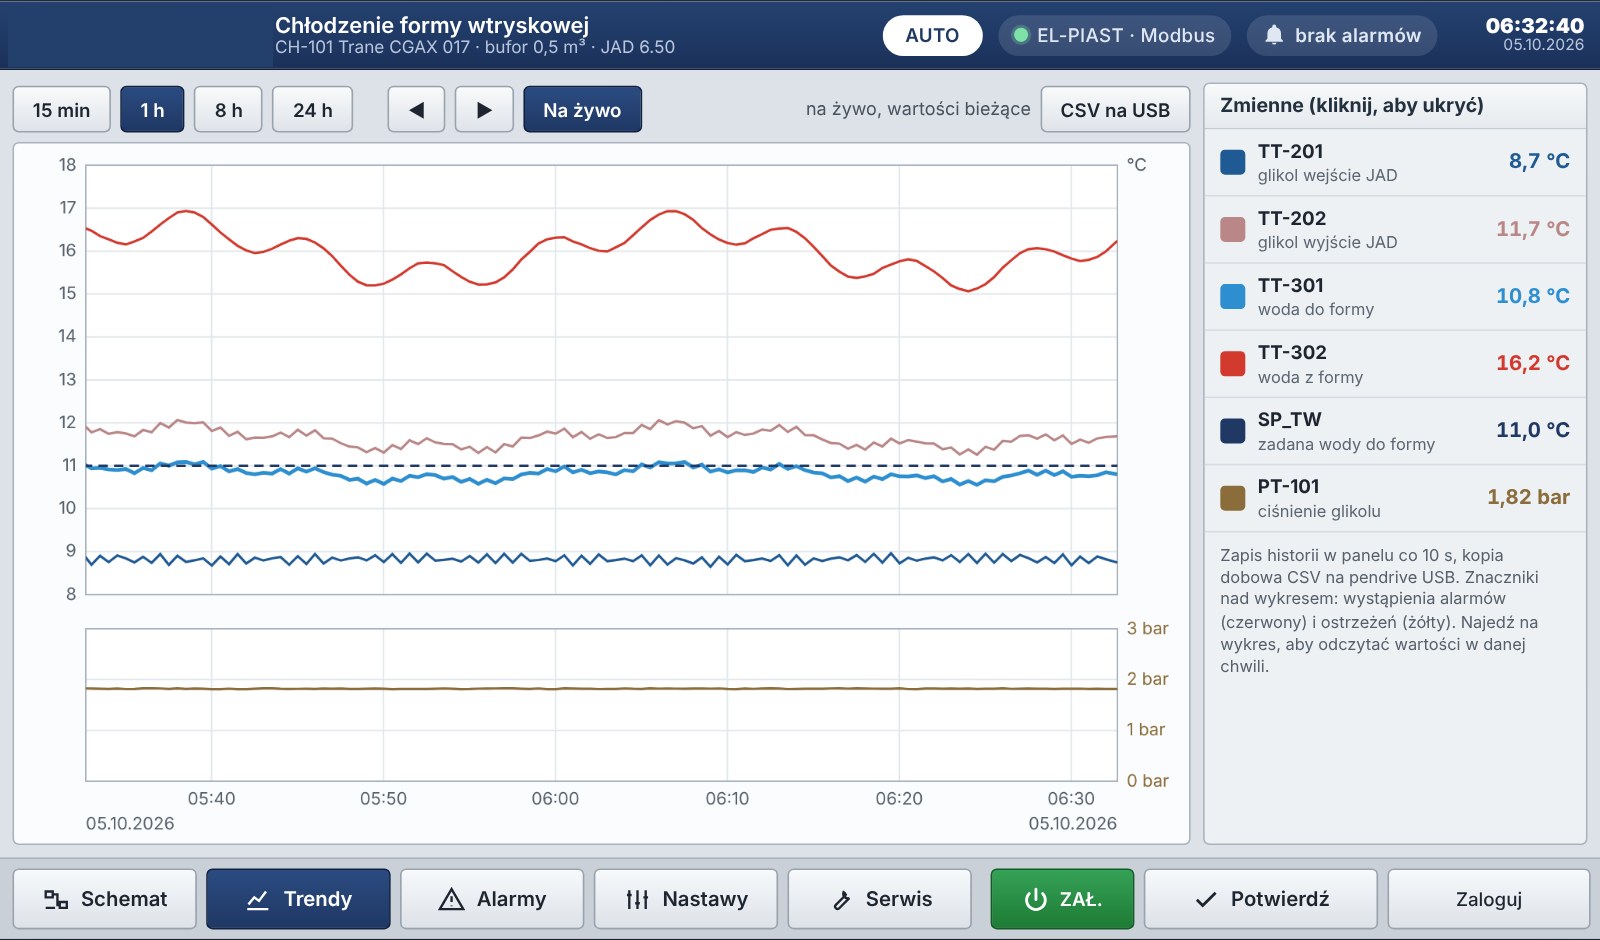The image size is (1600, 940).
Task: Step chart back with left arrow
Action: pos(417,110)
